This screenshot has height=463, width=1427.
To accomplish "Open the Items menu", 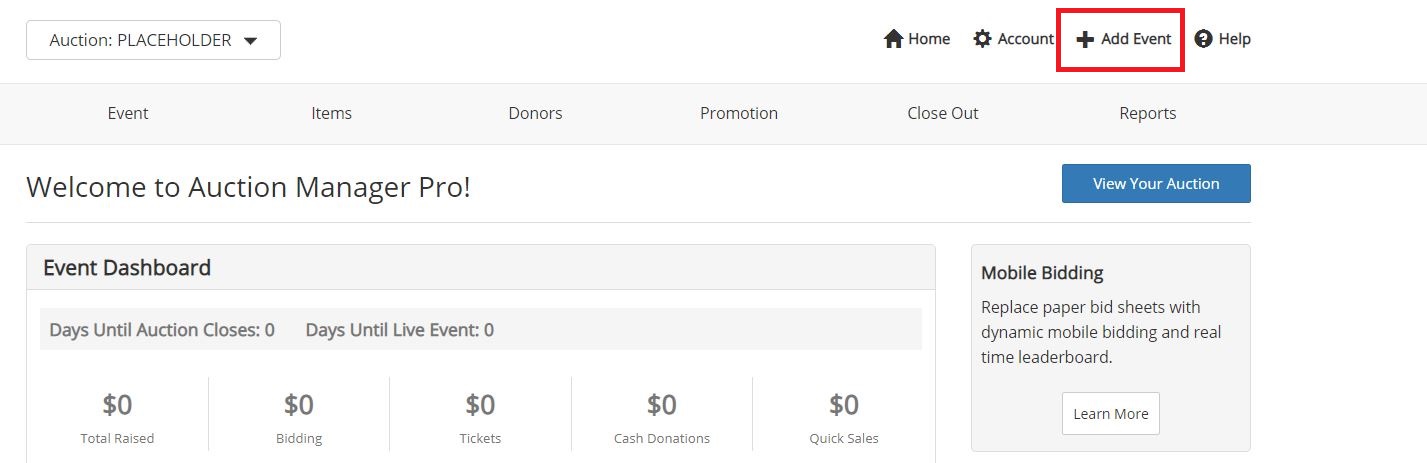I will click(x=332, y=113).
